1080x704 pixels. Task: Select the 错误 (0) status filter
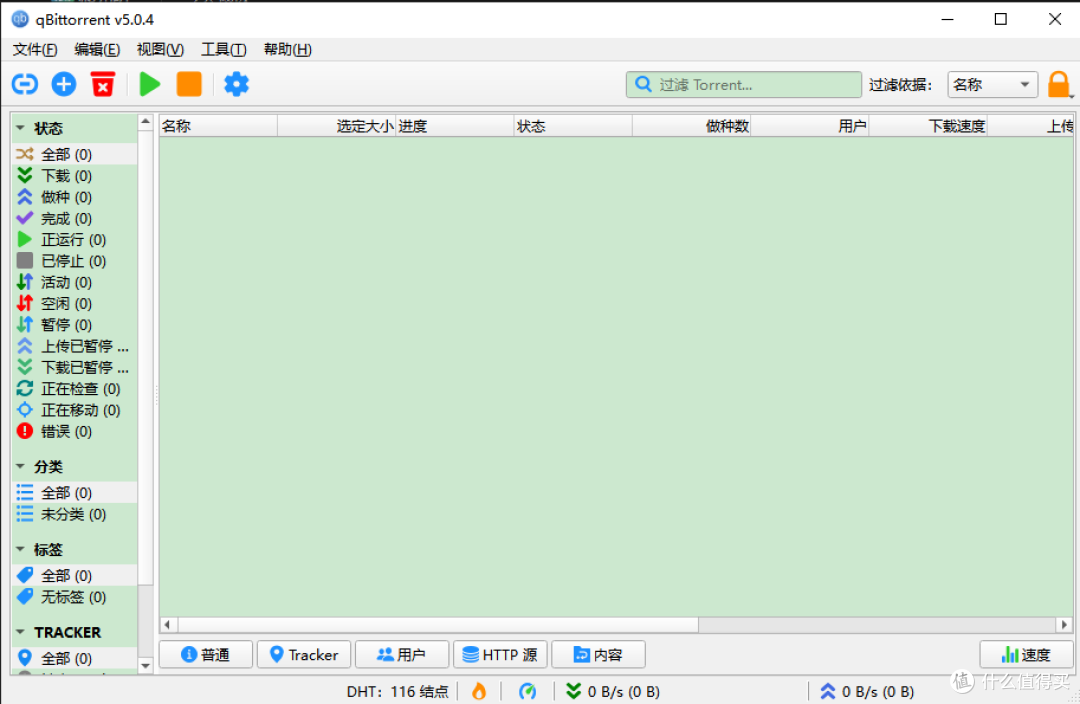[75, 431]
